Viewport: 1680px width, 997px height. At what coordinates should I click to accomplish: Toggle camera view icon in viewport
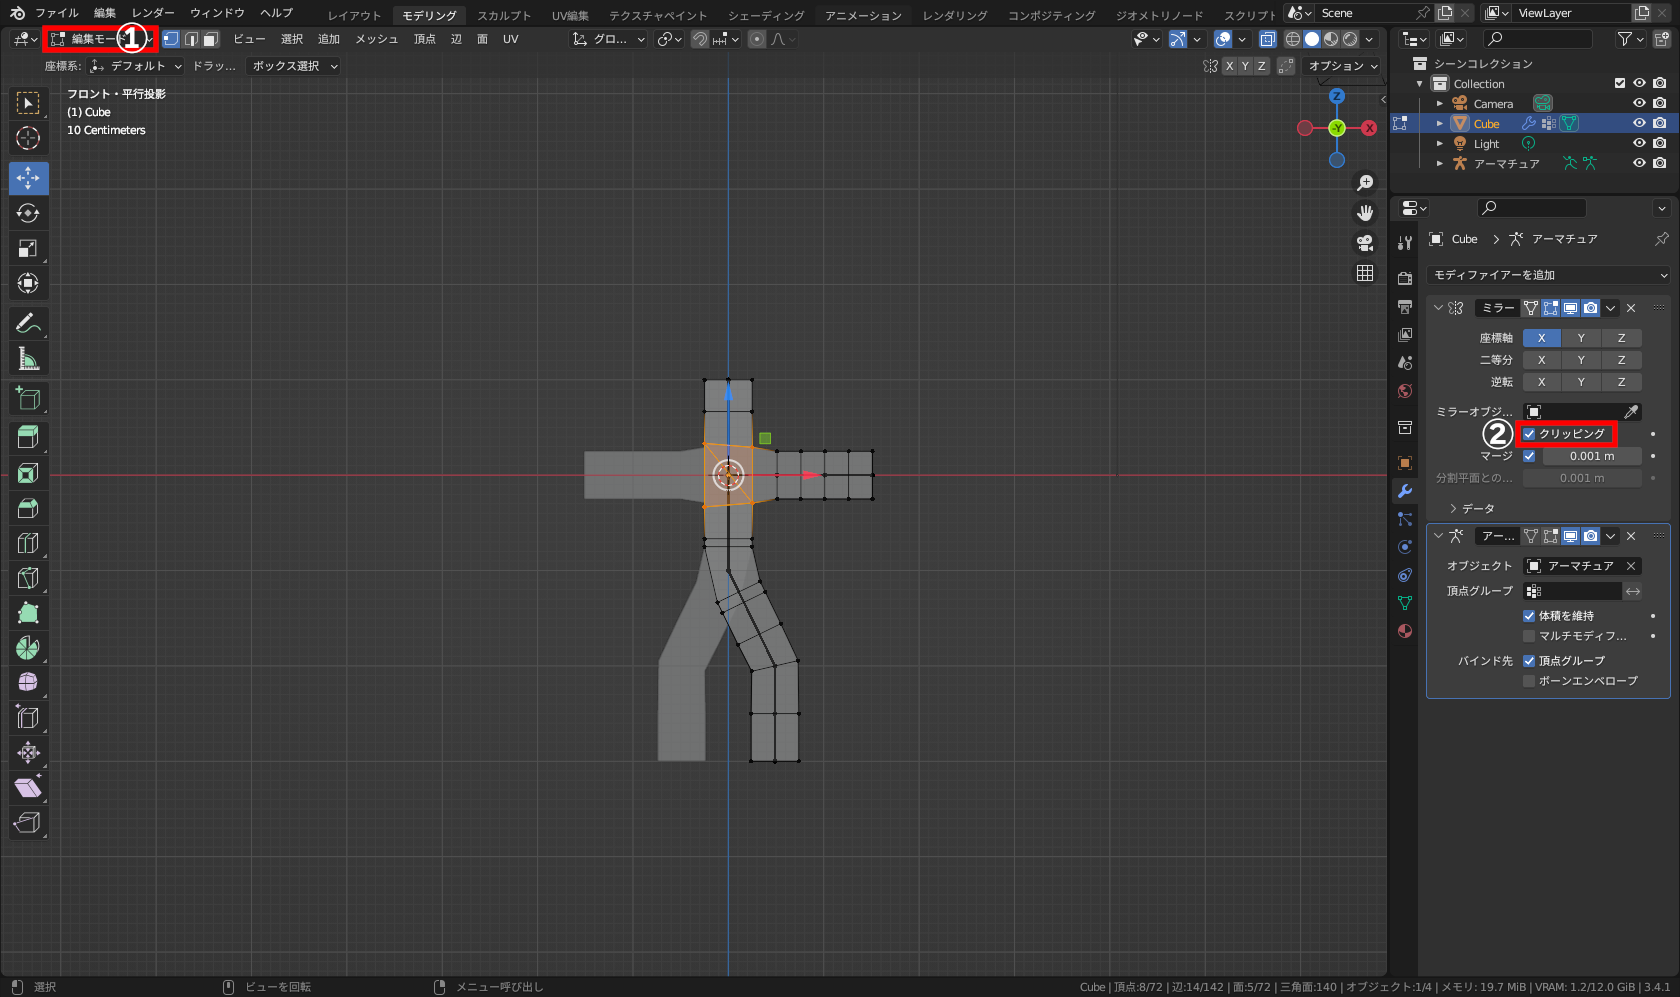pos(1365,243)
